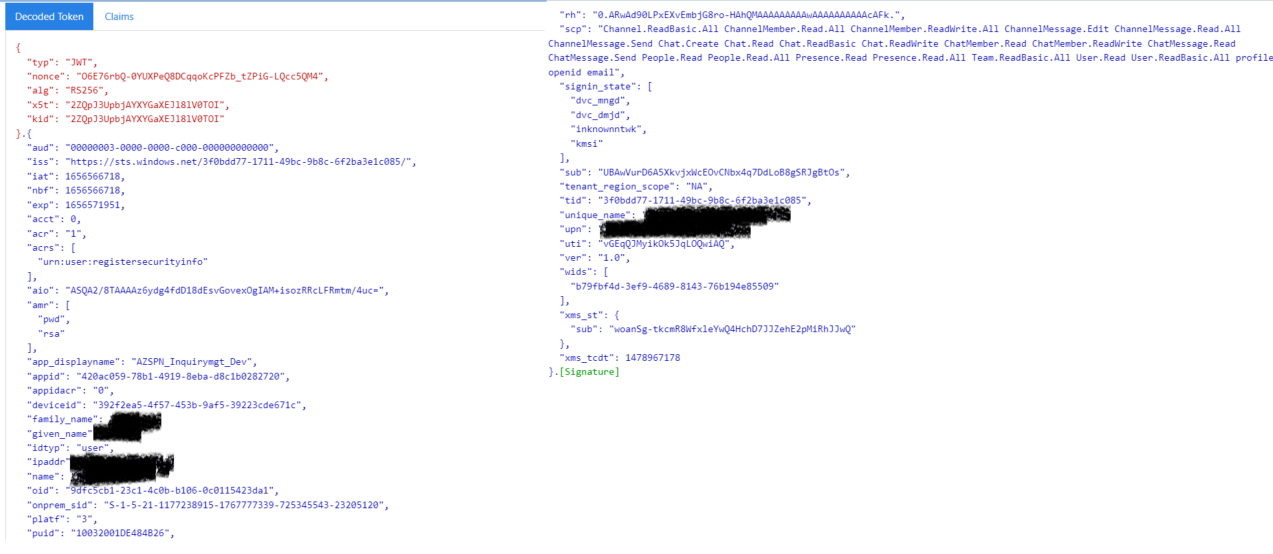This screenshot has width=1273, height=554.
Task: Click the "pwd" amr entry
Action: tap(51, 318)
